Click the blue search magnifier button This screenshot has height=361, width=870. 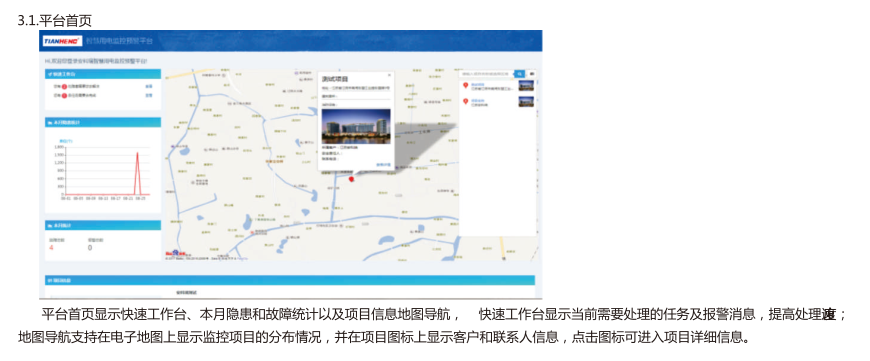pos(519,73)
